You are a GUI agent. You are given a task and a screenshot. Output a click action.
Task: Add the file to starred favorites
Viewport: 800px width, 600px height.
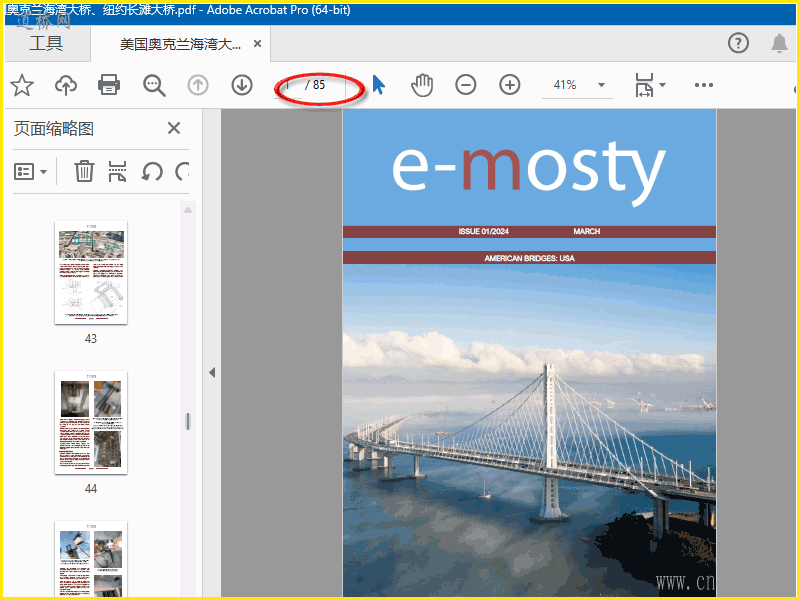tap(22, 85)
